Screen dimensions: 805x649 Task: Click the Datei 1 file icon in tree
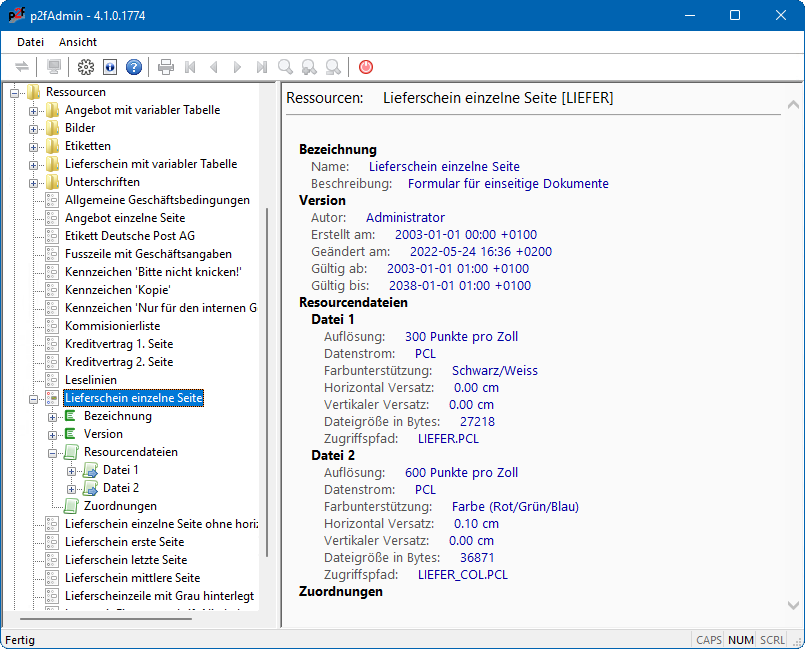pyautogui.click(x=90, y=470)
